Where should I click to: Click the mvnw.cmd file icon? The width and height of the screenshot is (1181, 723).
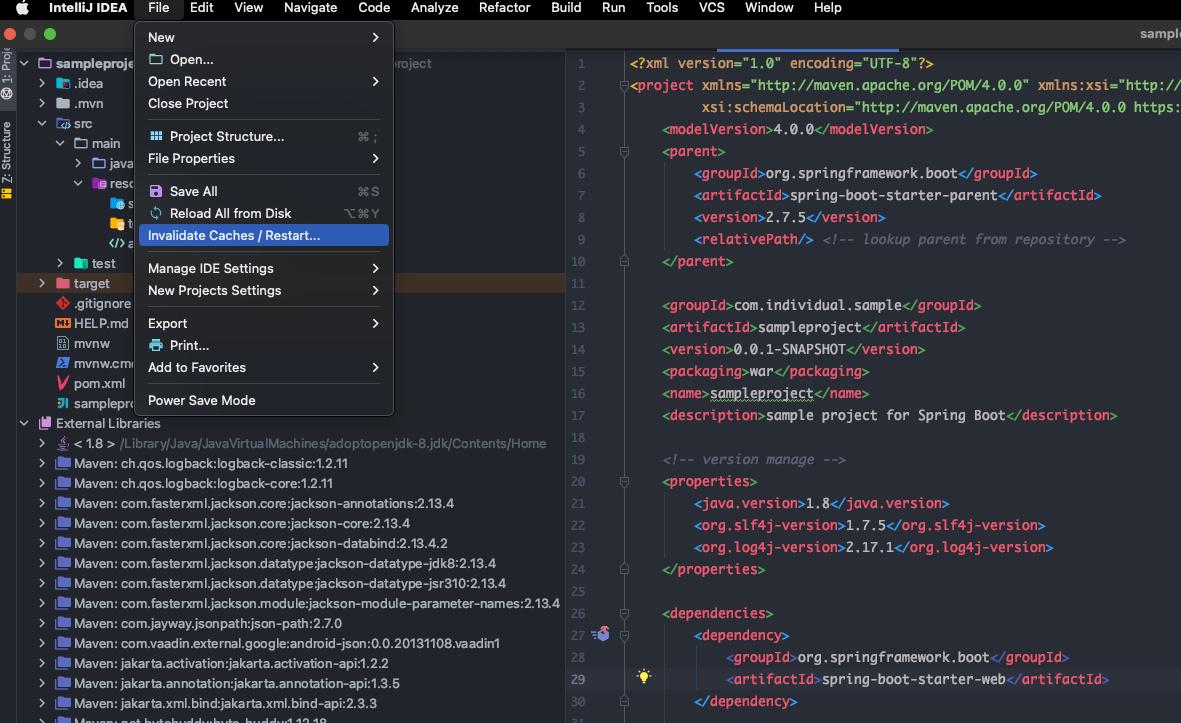(63, 363)
